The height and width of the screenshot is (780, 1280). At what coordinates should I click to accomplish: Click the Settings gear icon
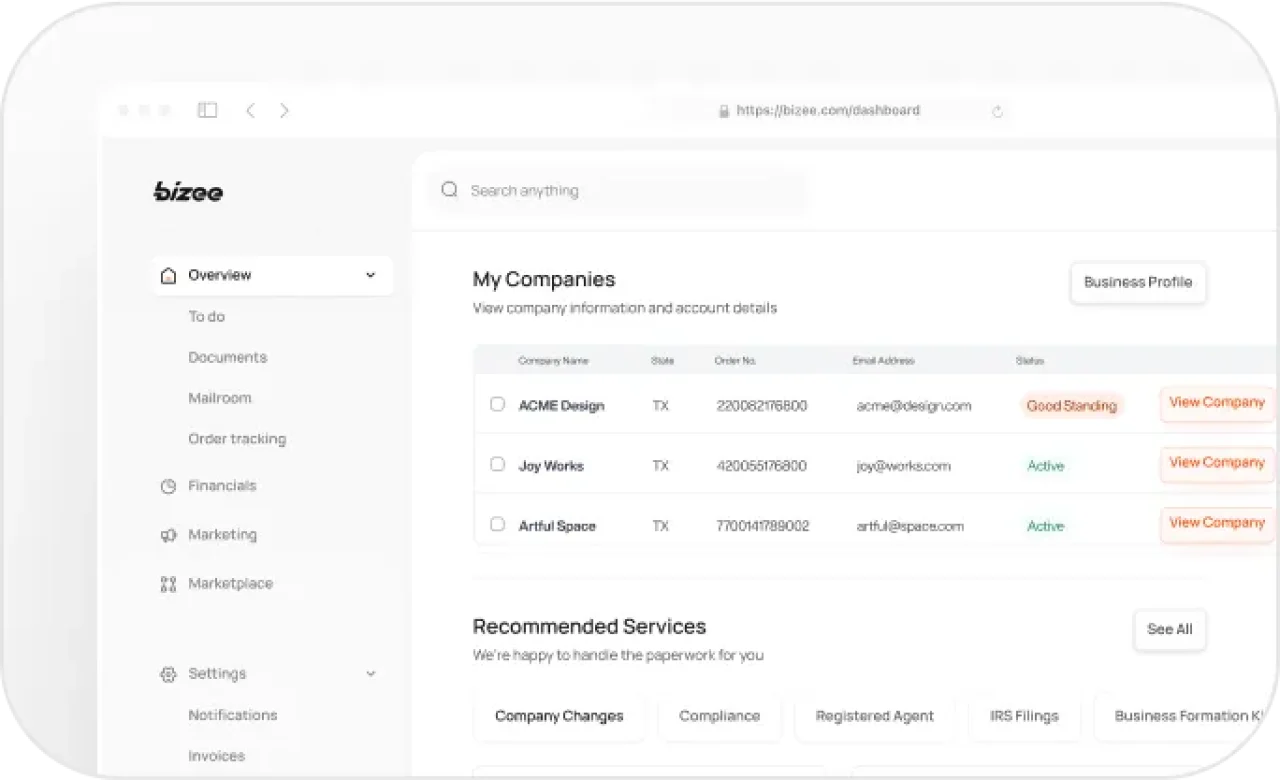(x=167, y=674)
